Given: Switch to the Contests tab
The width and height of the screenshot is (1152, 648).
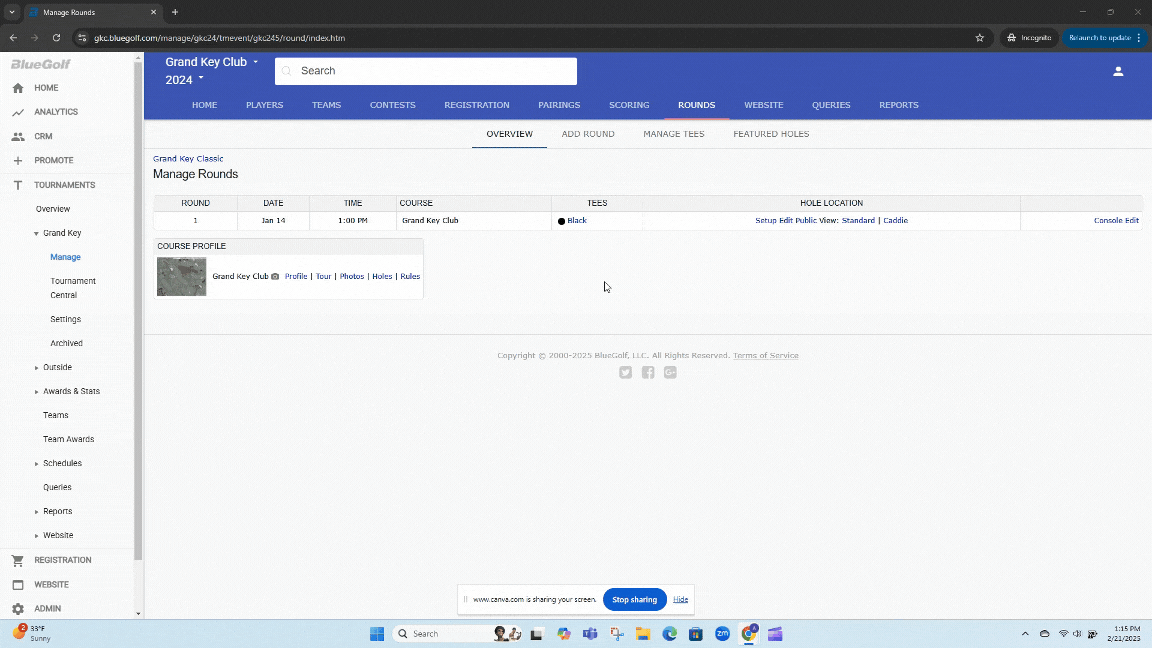Looking at the screenshot, I should point(392,105).
